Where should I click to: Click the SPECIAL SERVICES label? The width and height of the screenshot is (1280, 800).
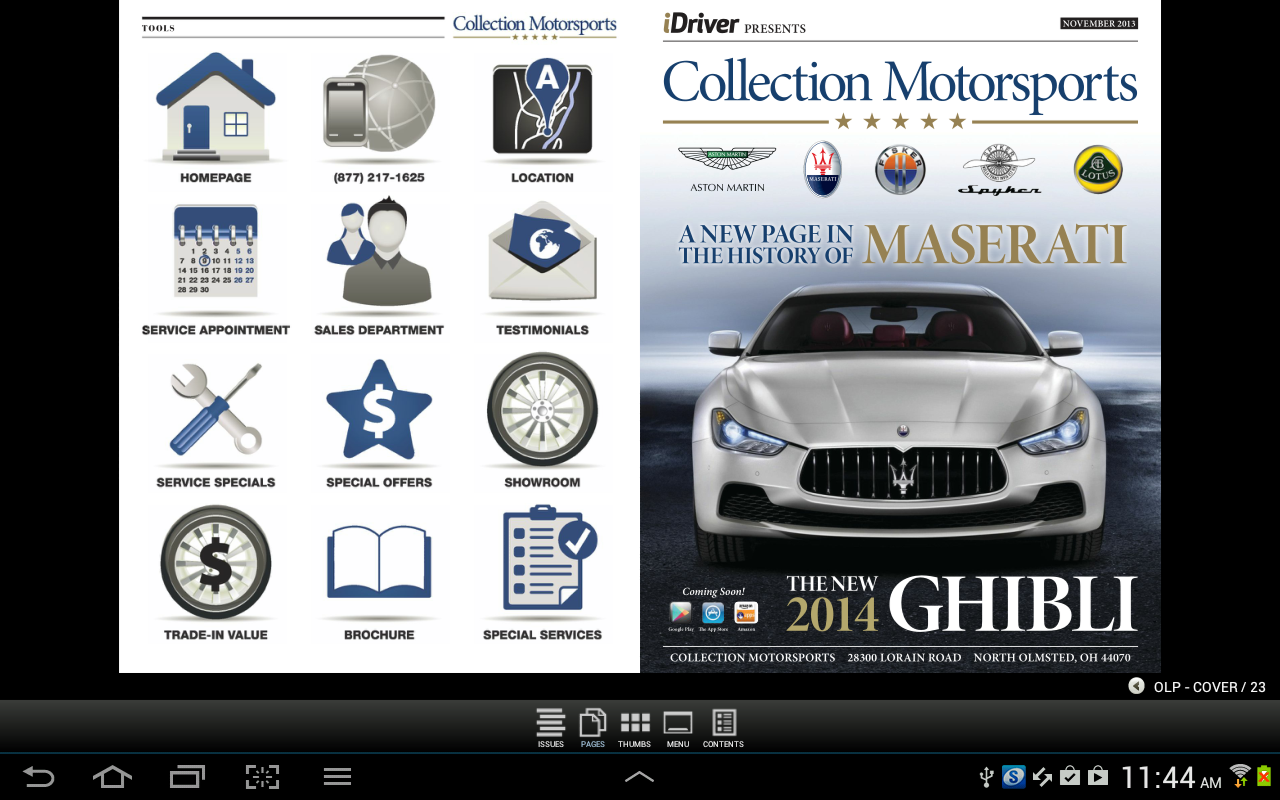click(x=542, y=635)
